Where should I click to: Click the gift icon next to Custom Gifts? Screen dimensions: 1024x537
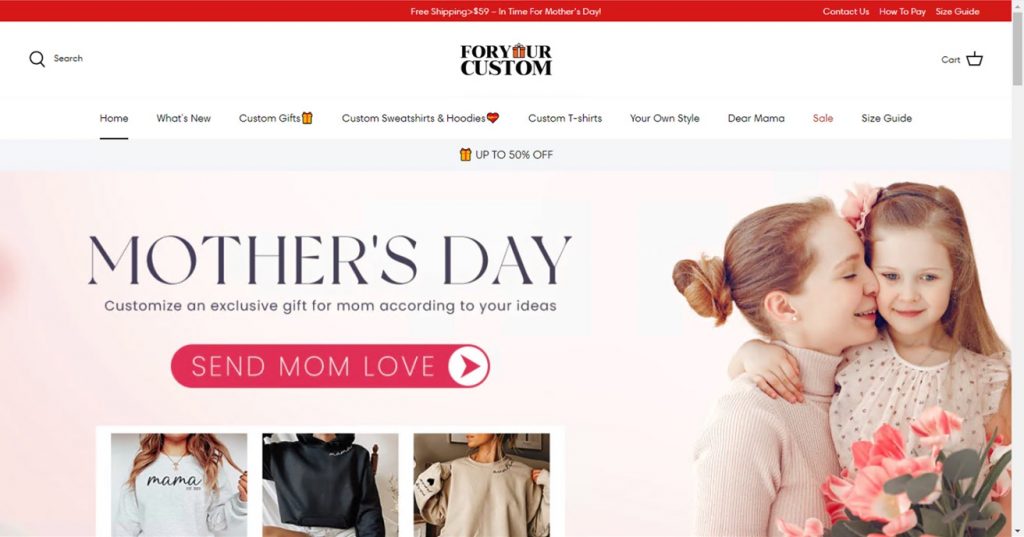[x=308, y=118]
